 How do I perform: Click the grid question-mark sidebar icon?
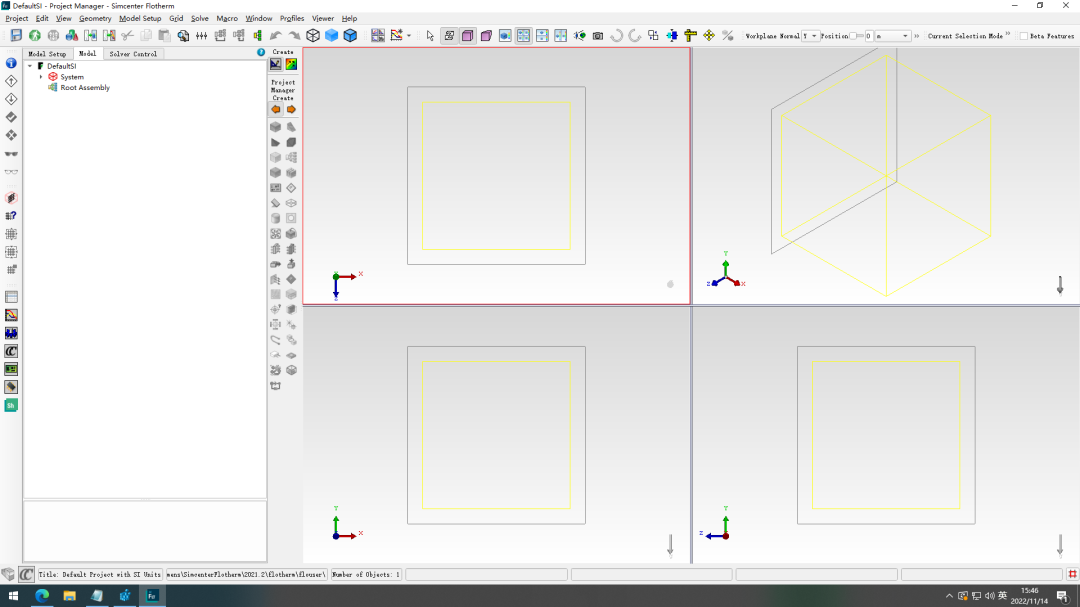[x=11, y=216]
